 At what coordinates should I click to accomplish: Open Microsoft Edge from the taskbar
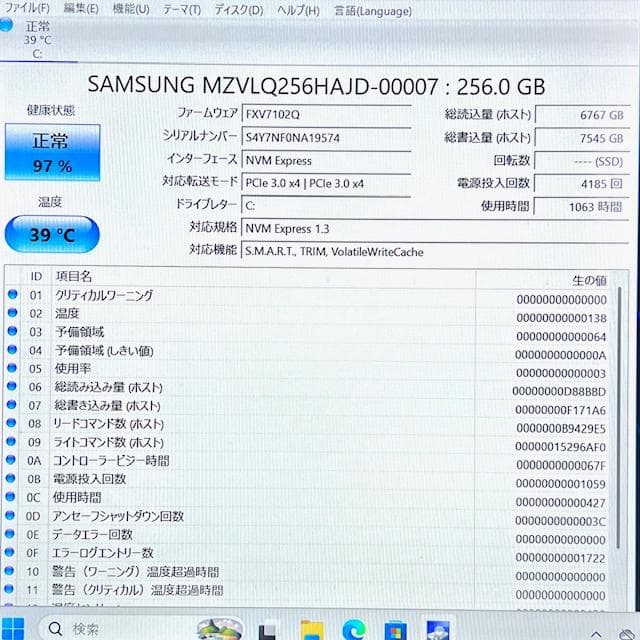[x=354, y=631]
